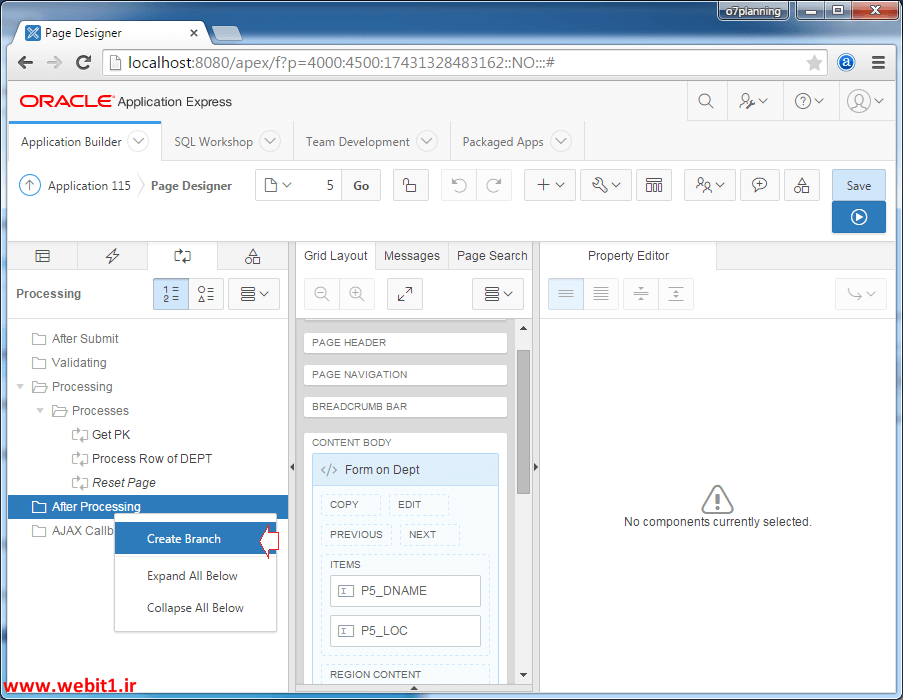Switch to the Messages tab

point(411,255)
